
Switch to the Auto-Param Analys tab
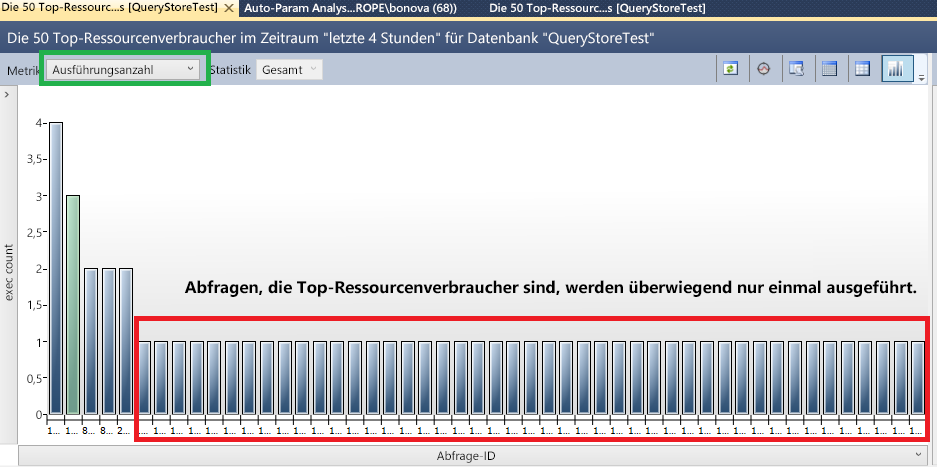click(x=351, y=8)
